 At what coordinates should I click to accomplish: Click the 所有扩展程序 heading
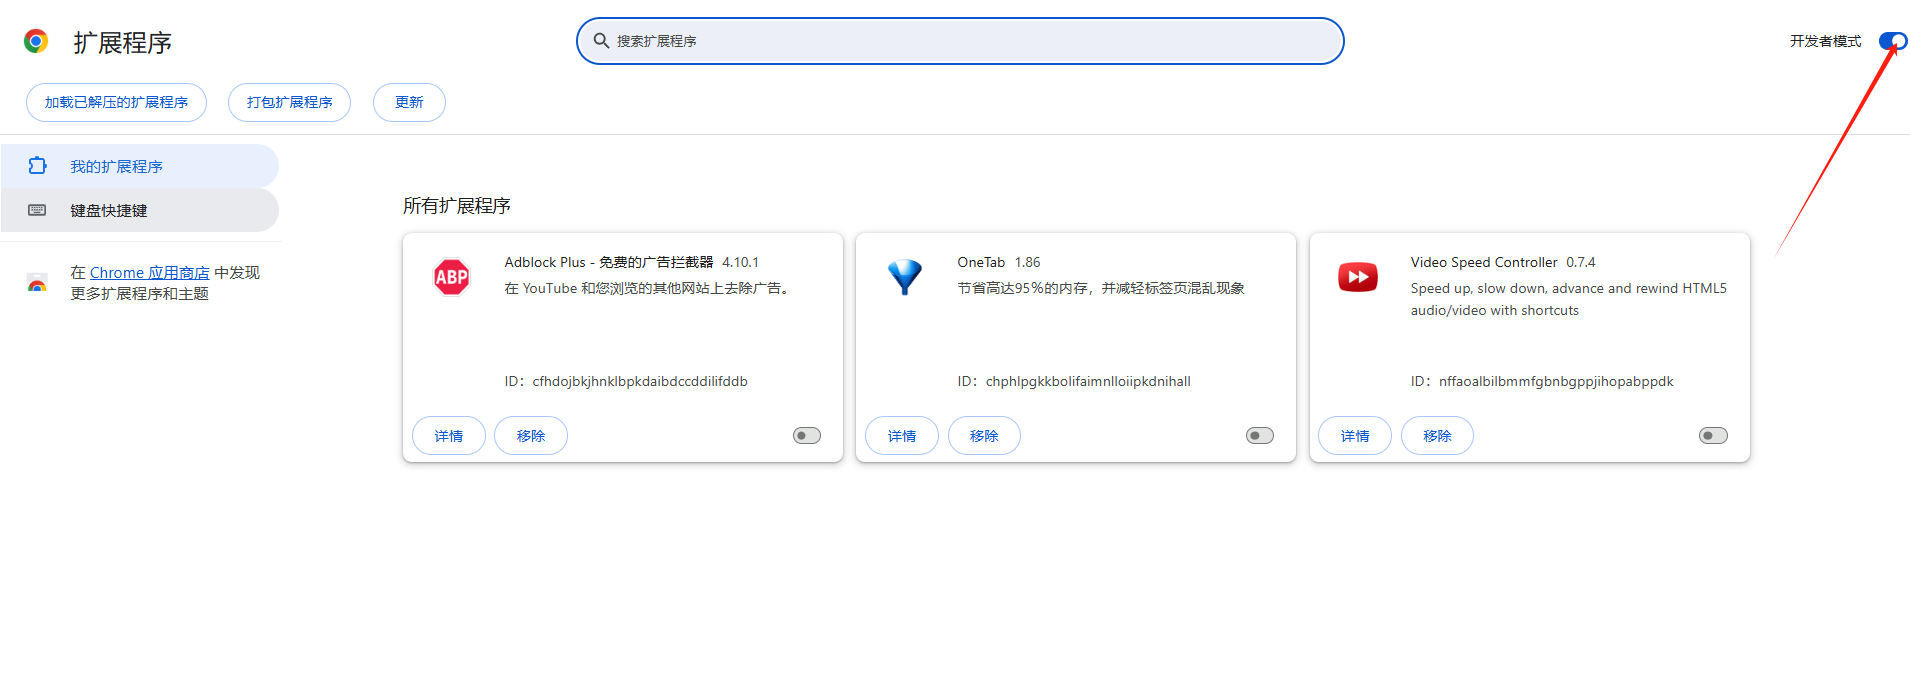[x=457, y=206]
